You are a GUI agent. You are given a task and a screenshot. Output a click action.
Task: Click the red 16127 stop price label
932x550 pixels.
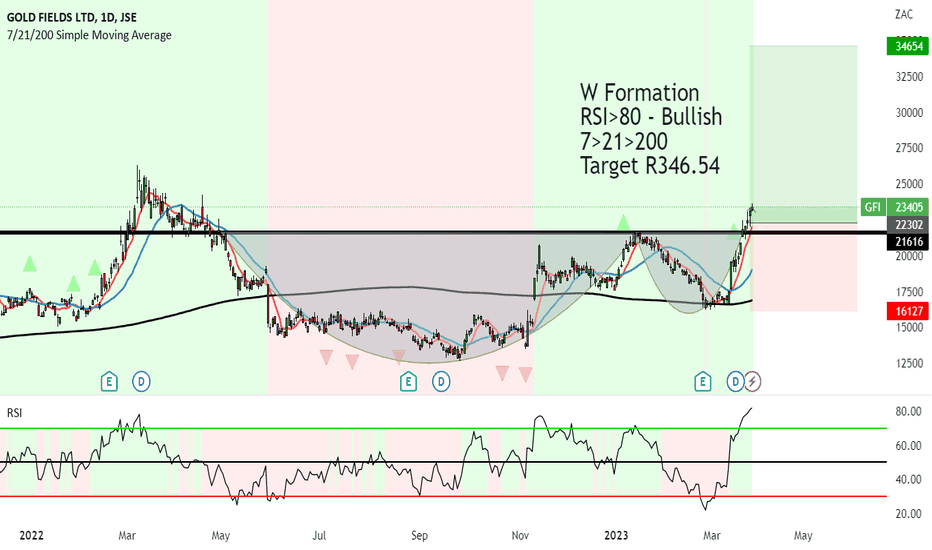tap(908, 311)
